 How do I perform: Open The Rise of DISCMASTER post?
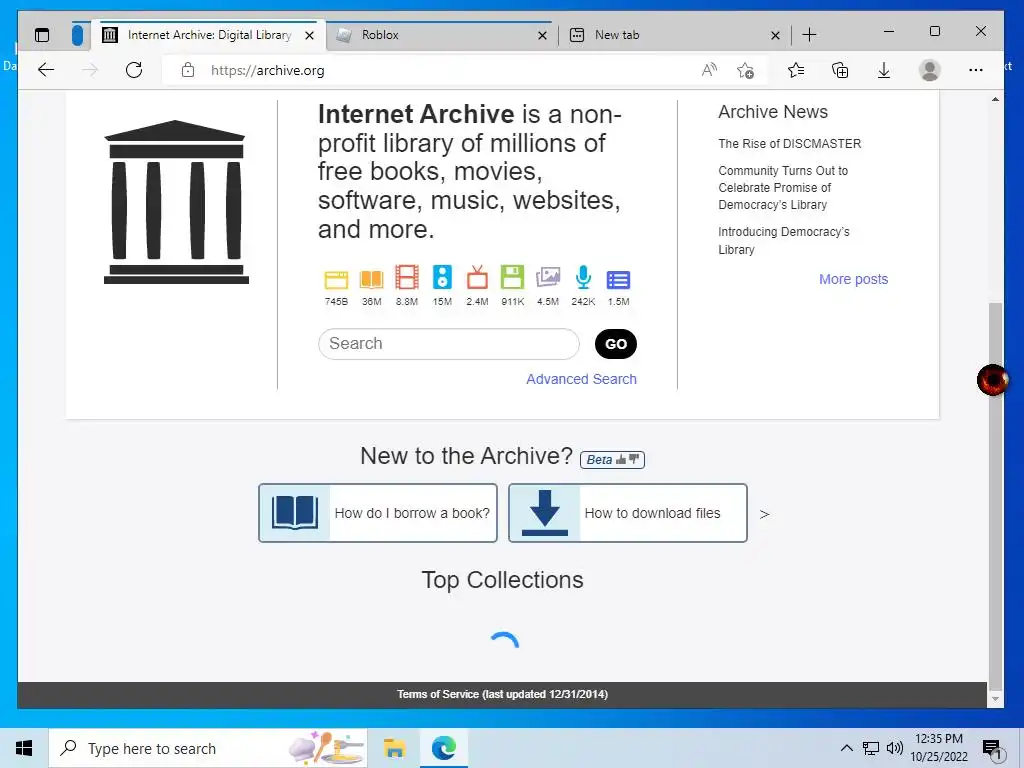coord(790,144)
